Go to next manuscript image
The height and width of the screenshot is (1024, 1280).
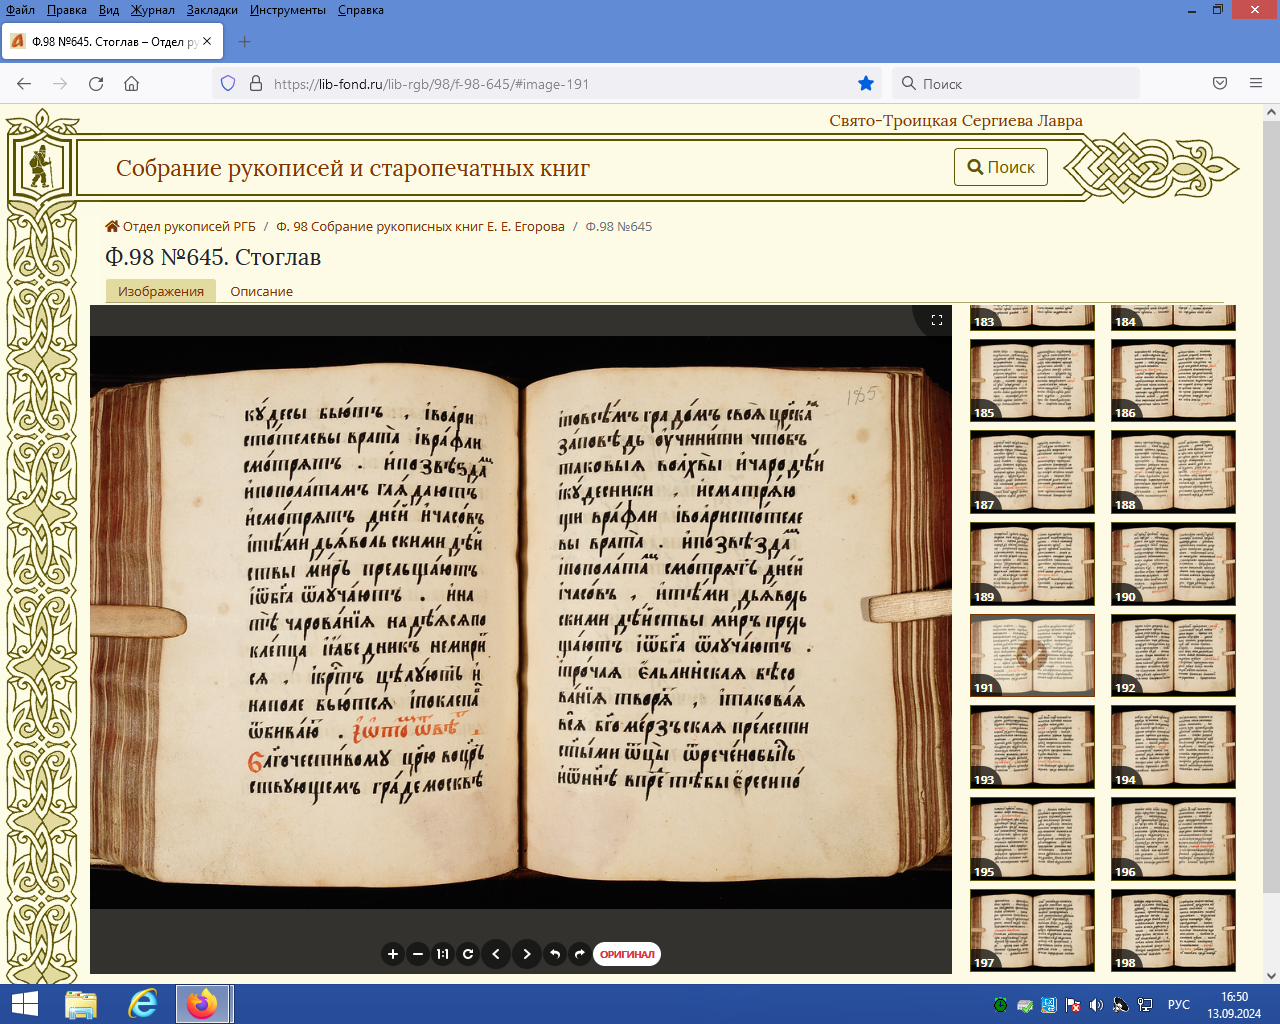coord(527,954)
